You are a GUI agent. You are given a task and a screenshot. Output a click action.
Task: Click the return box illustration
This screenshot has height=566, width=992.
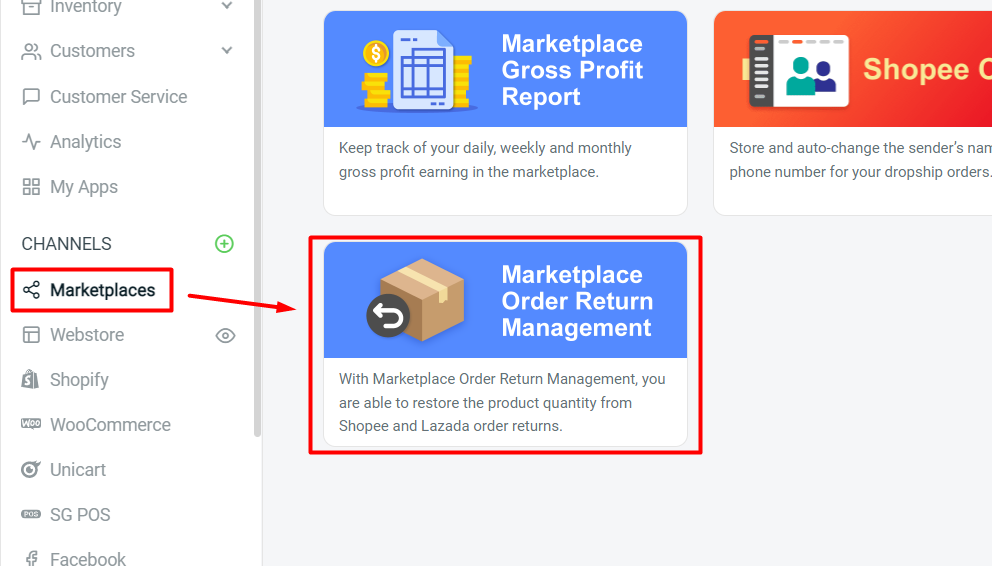point(416,300)
